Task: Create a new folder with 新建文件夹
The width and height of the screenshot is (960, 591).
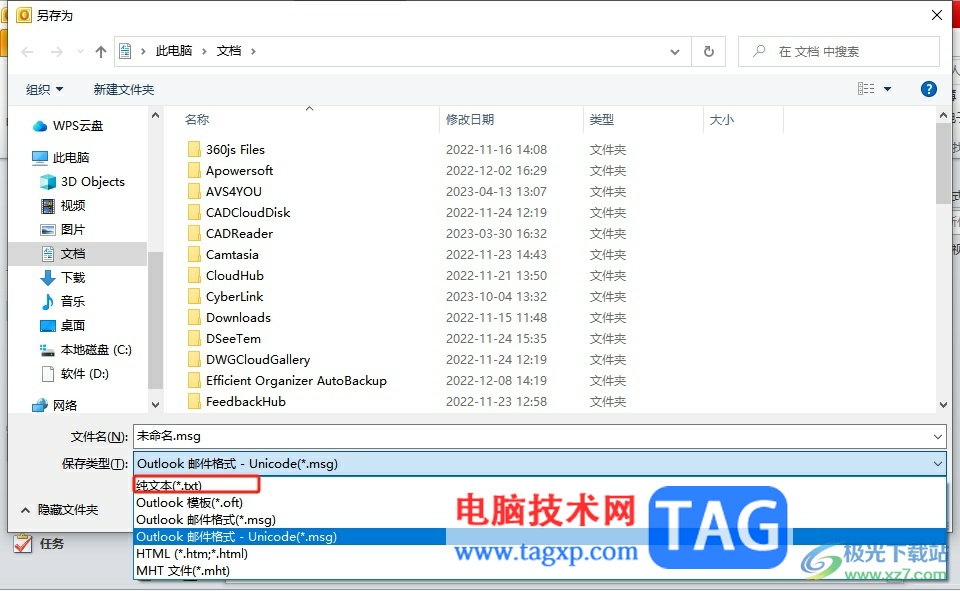Action: coord(124,89)
